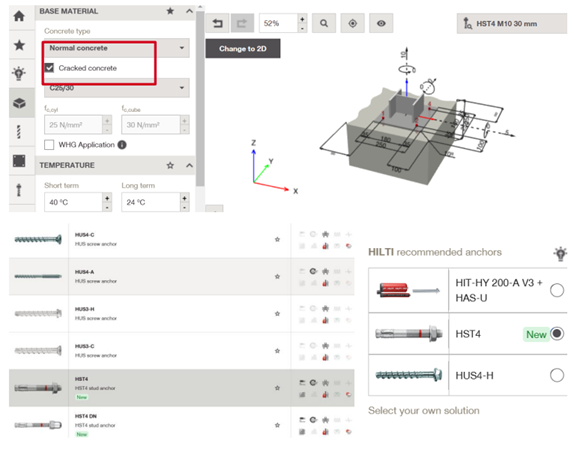This screenshot has width=577, height=449.
Task: Open the Favorites star in sidebar
Action: pos(19,45)
